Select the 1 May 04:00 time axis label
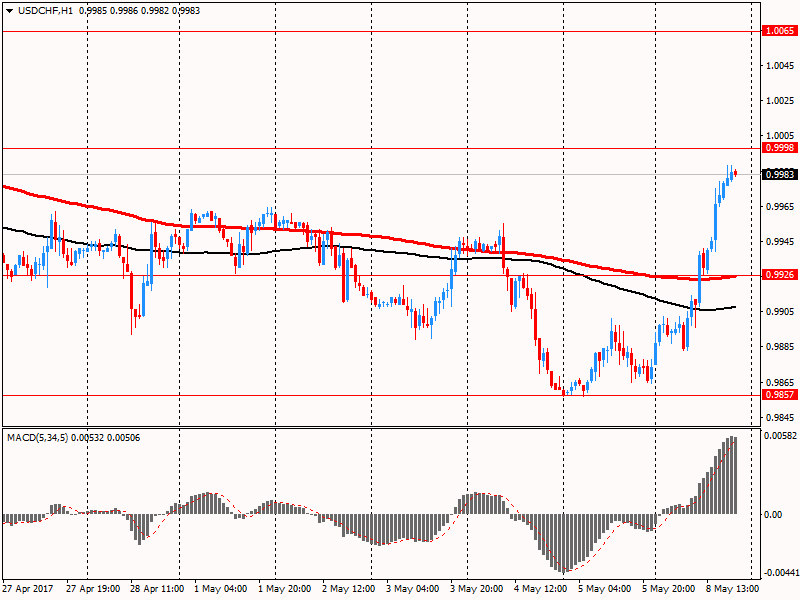 coord(220,589)
